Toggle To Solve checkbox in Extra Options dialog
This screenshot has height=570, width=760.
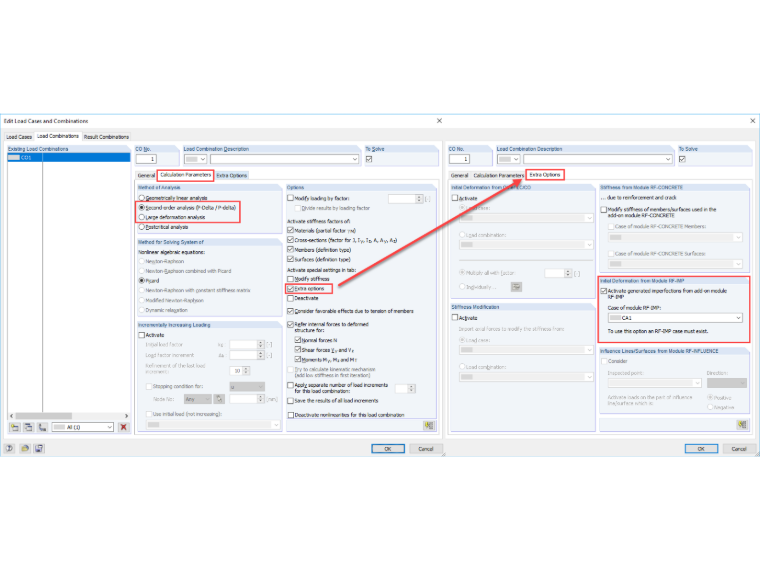pyautogui.click(x=682, y=159)
